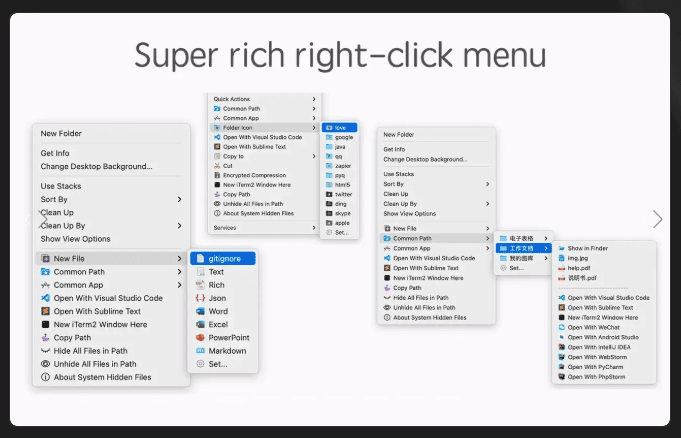Click the Excel spreadsheet icon
This screenshot has width=681, height=438.
[x=200, y=324]
